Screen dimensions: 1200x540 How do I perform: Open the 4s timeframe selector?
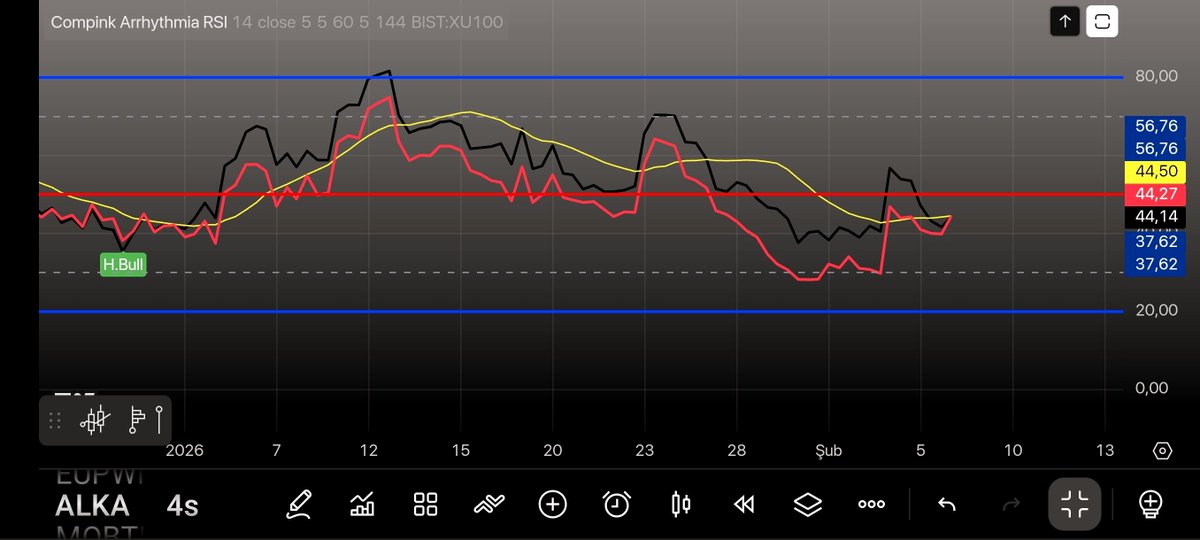tap(182, 506)
